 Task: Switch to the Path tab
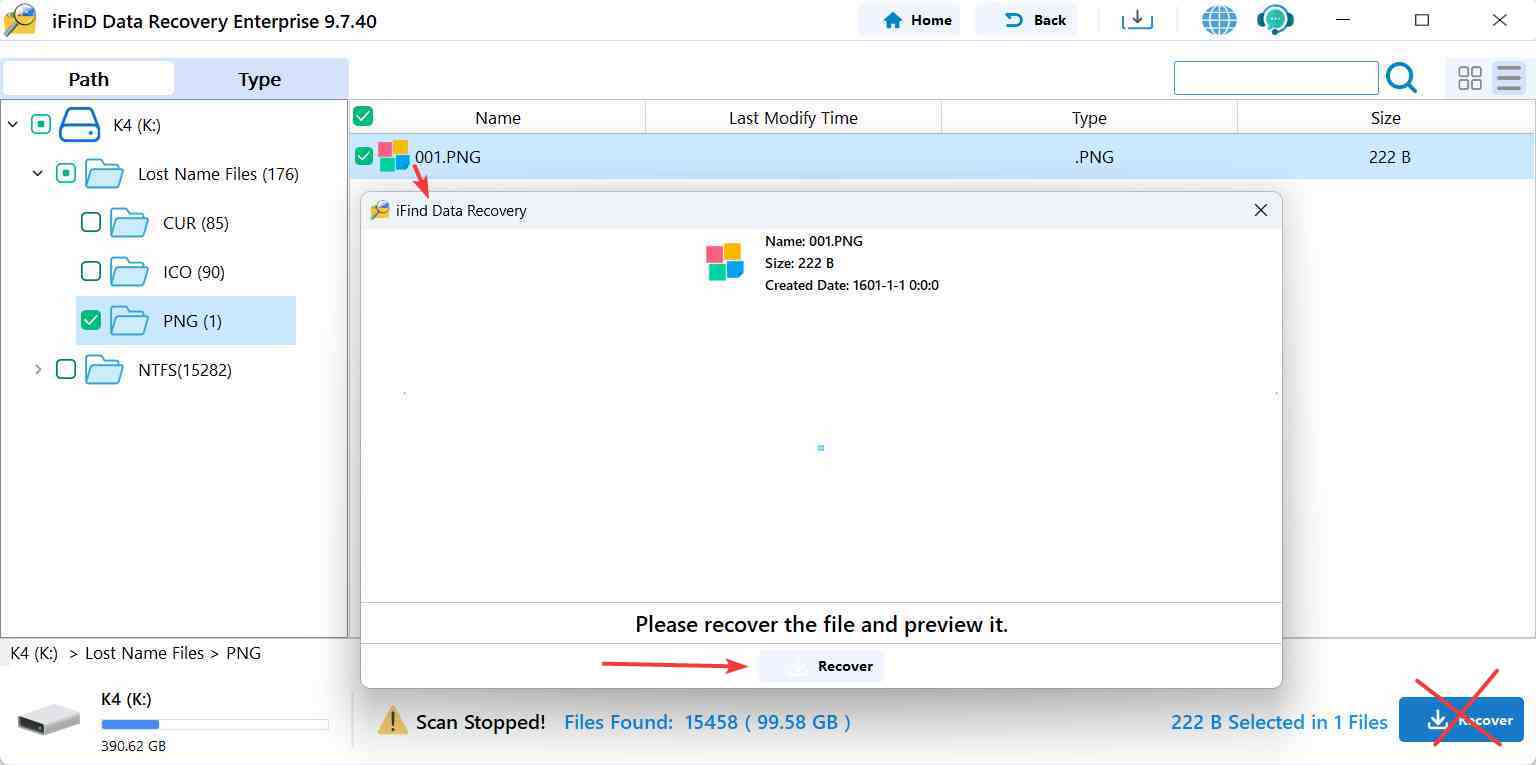(x=88, y=79)
